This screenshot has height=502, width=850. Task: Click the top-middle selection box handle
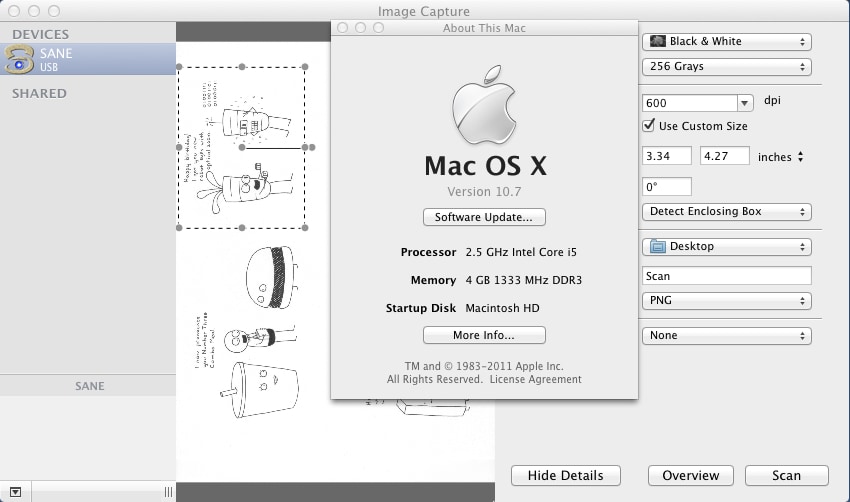point(242,67)
